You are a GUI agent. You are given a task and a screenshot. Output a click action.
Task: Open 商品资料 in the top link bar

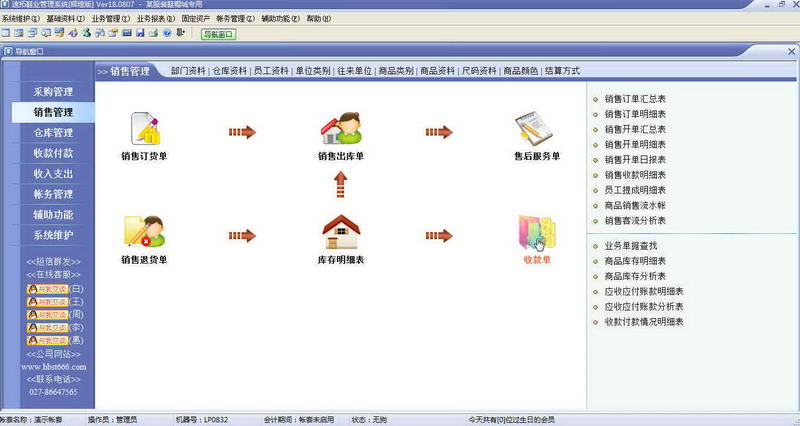pyautogui.click(x=437, y=71)
